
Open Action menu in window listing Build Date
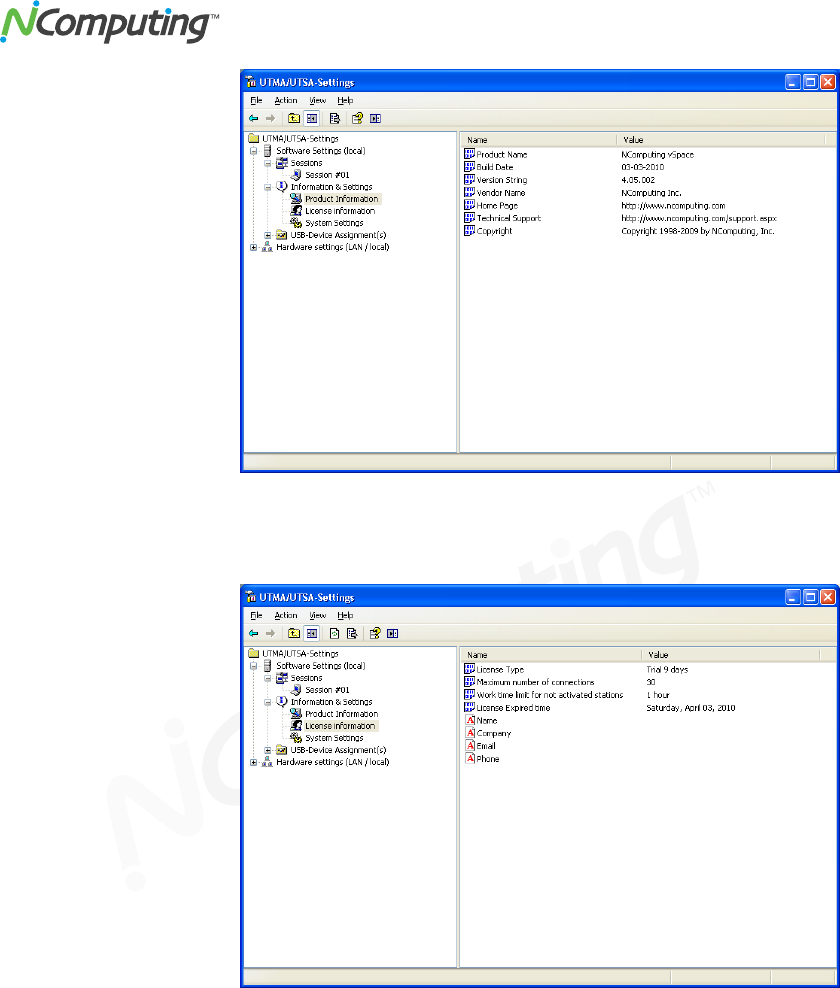pyautogui.click(x=285, y=100)
